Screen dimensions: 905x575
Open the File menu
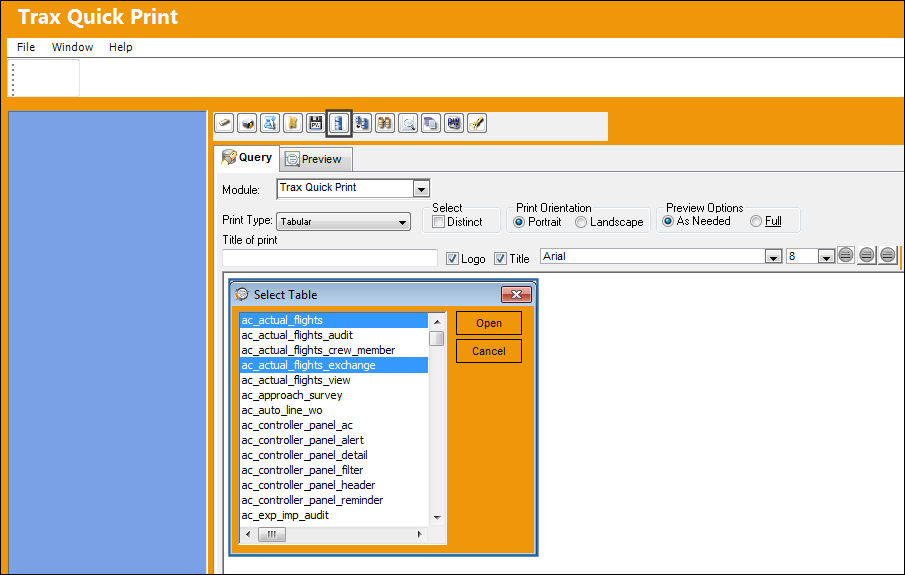(x=26, y=47)
